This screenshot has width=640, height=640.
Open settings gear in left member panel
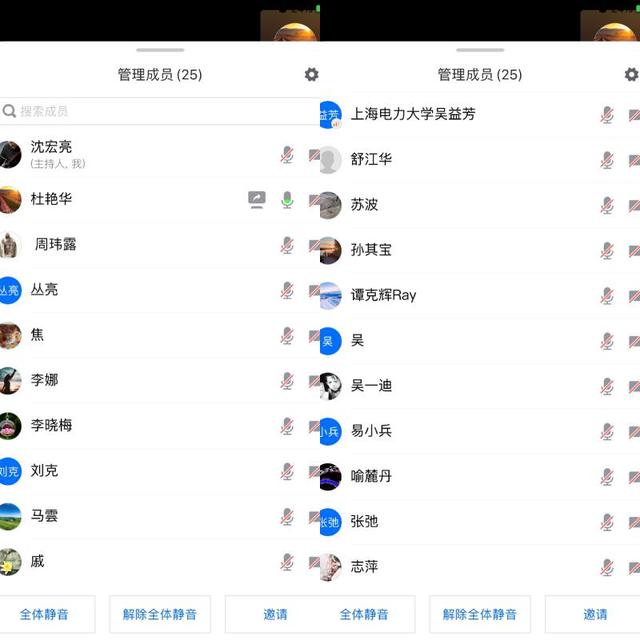point(311,74)
